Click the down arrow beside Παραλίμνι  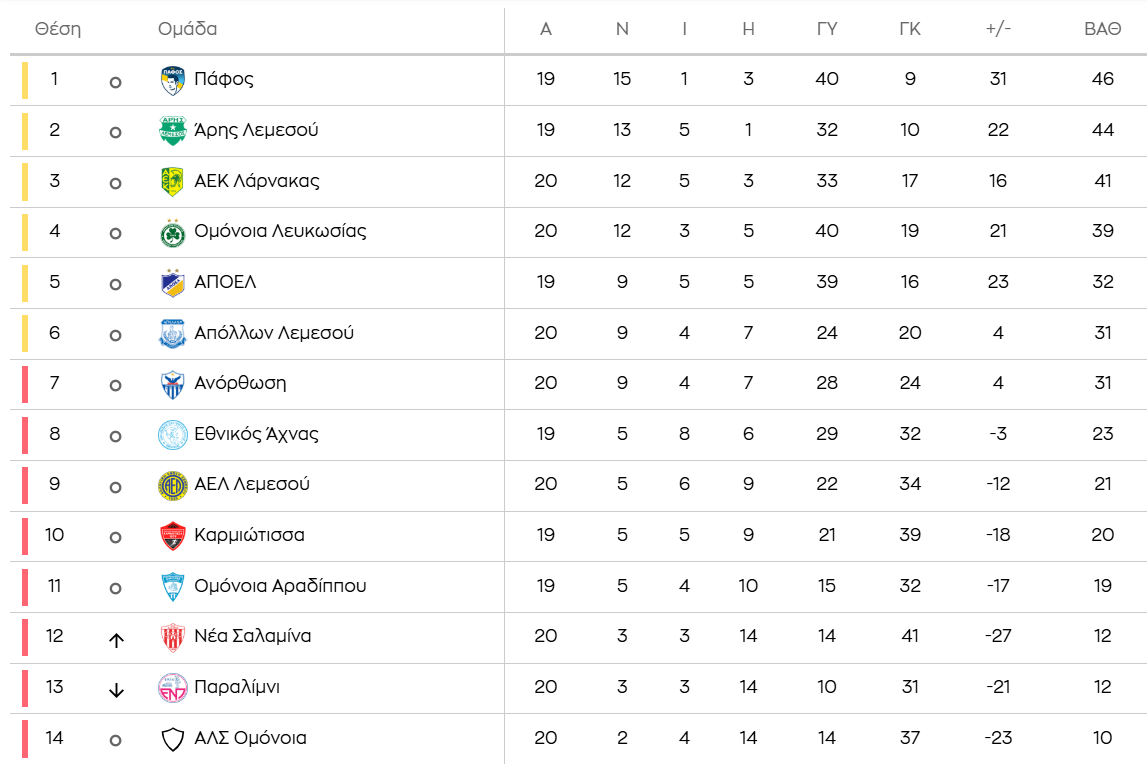[116, 690]
